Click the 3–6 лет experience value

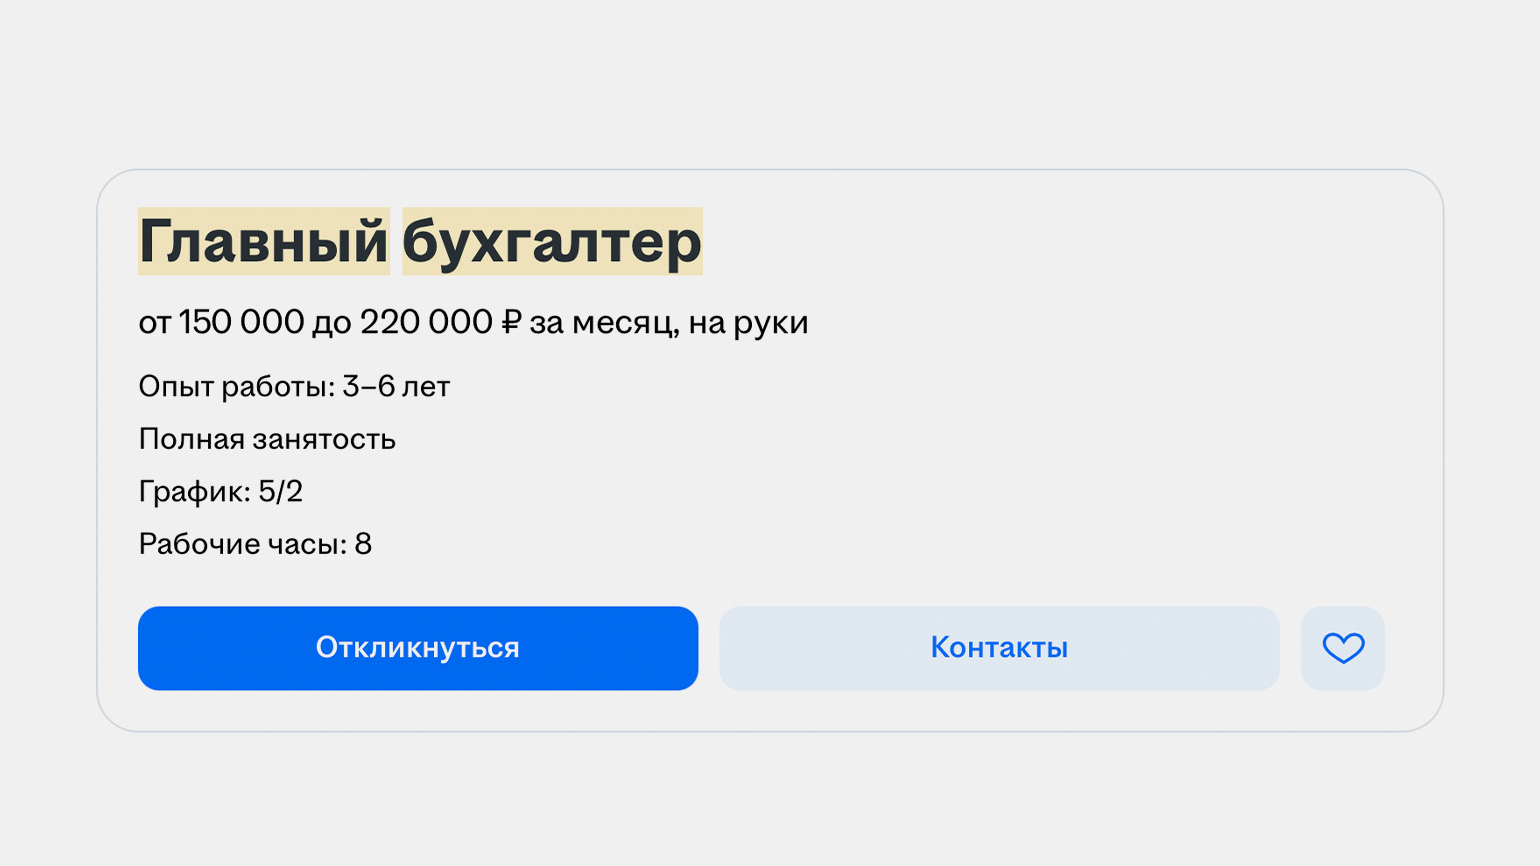point(396,387)
